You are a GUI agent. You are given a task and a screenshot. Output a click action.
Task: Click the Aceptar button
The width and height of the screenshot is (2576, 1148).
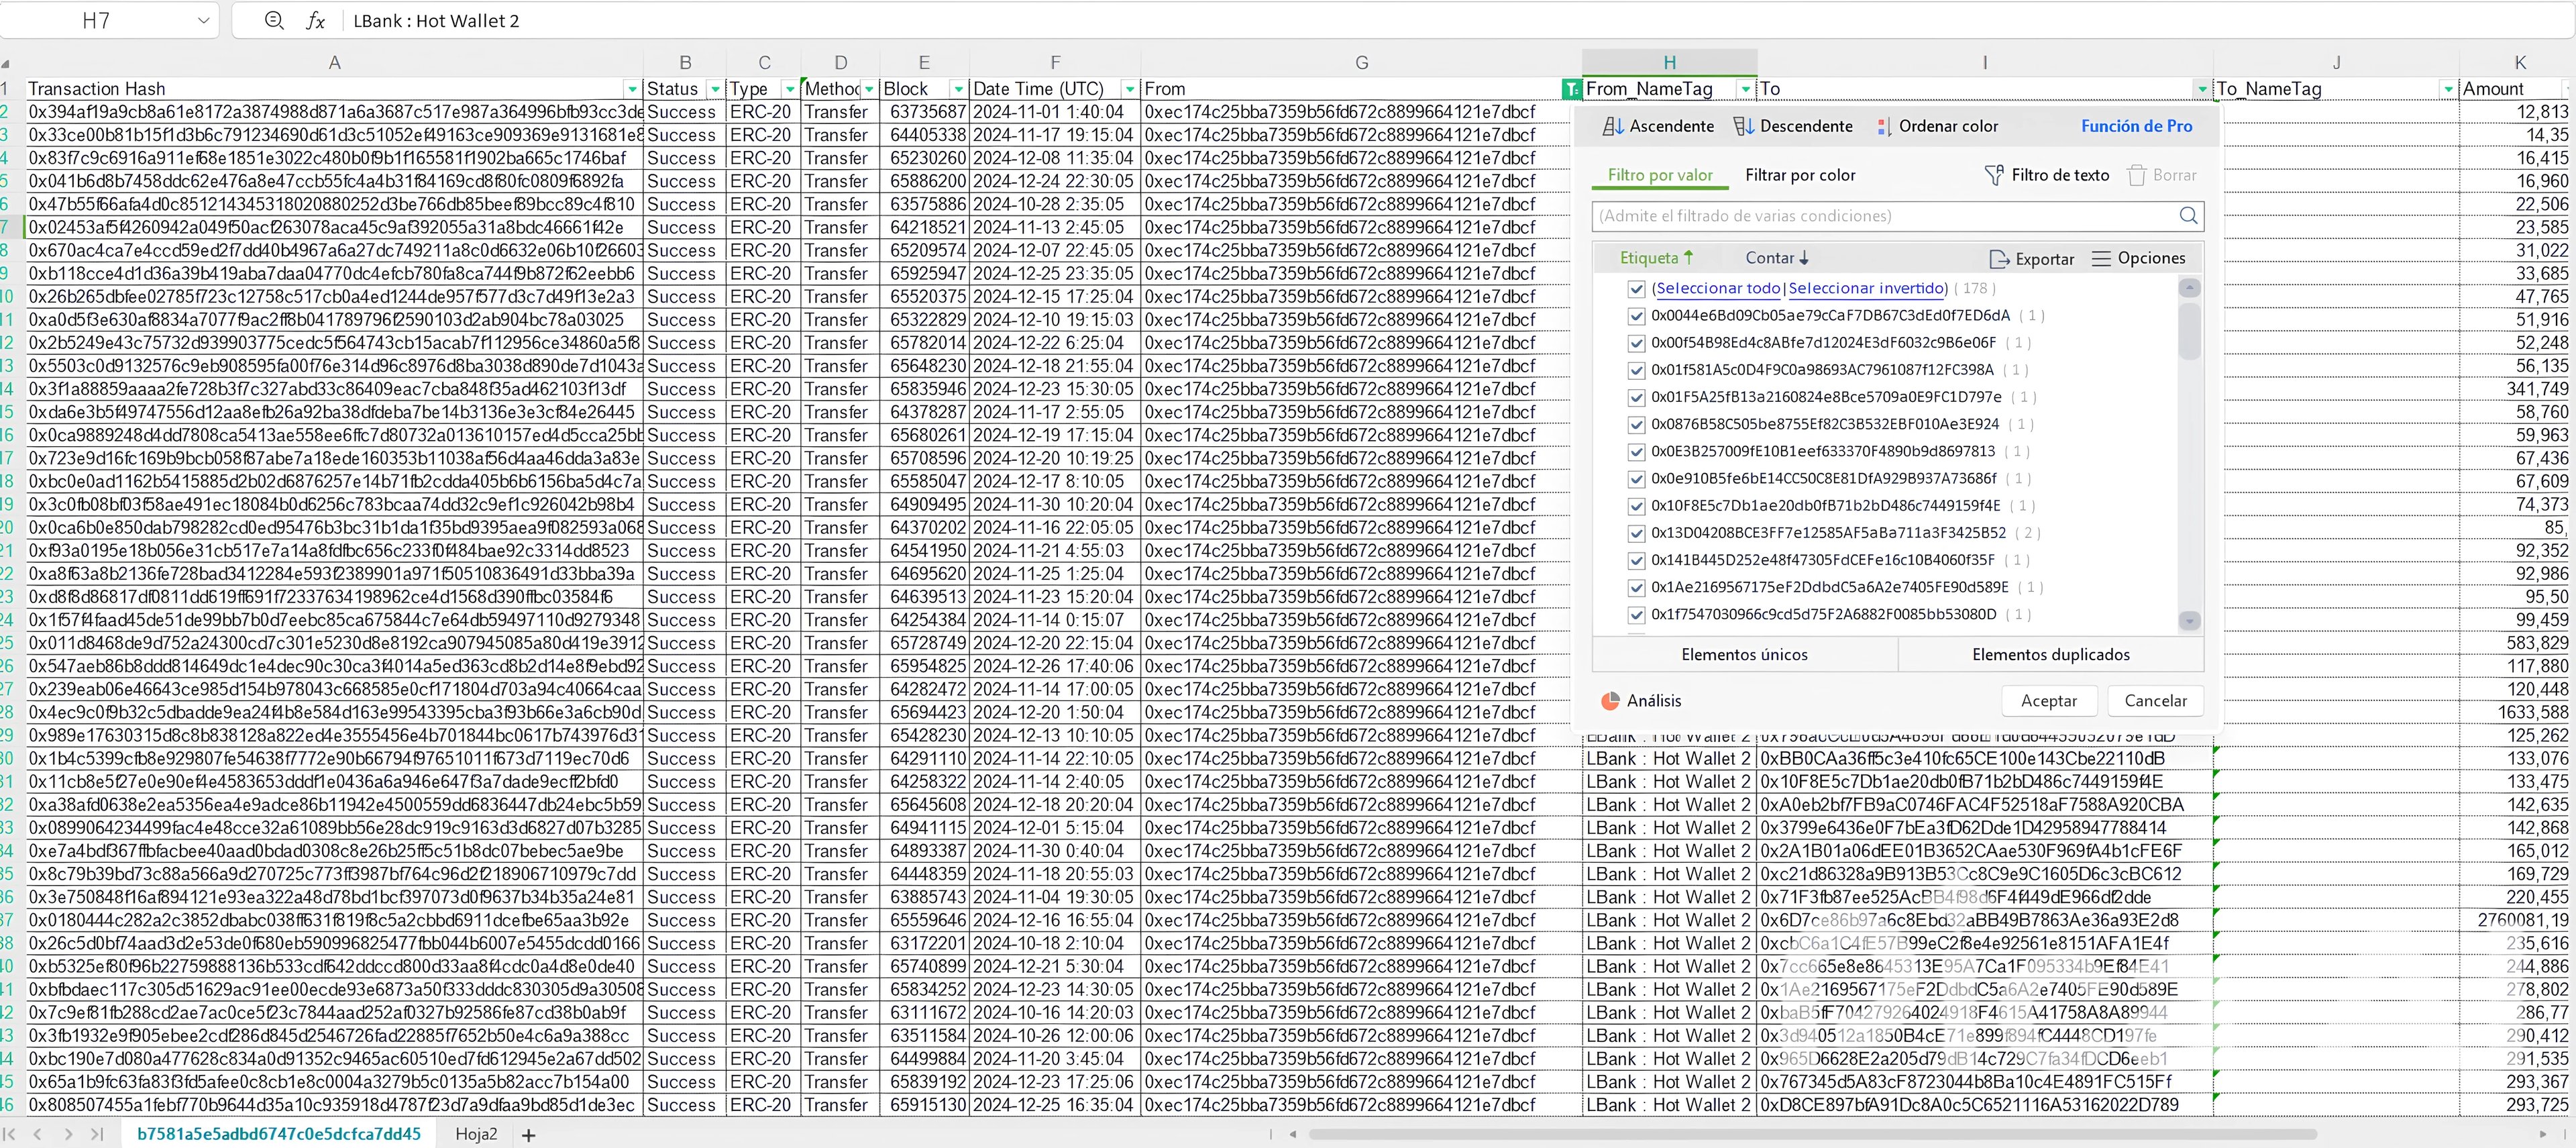coord(2049,701)
